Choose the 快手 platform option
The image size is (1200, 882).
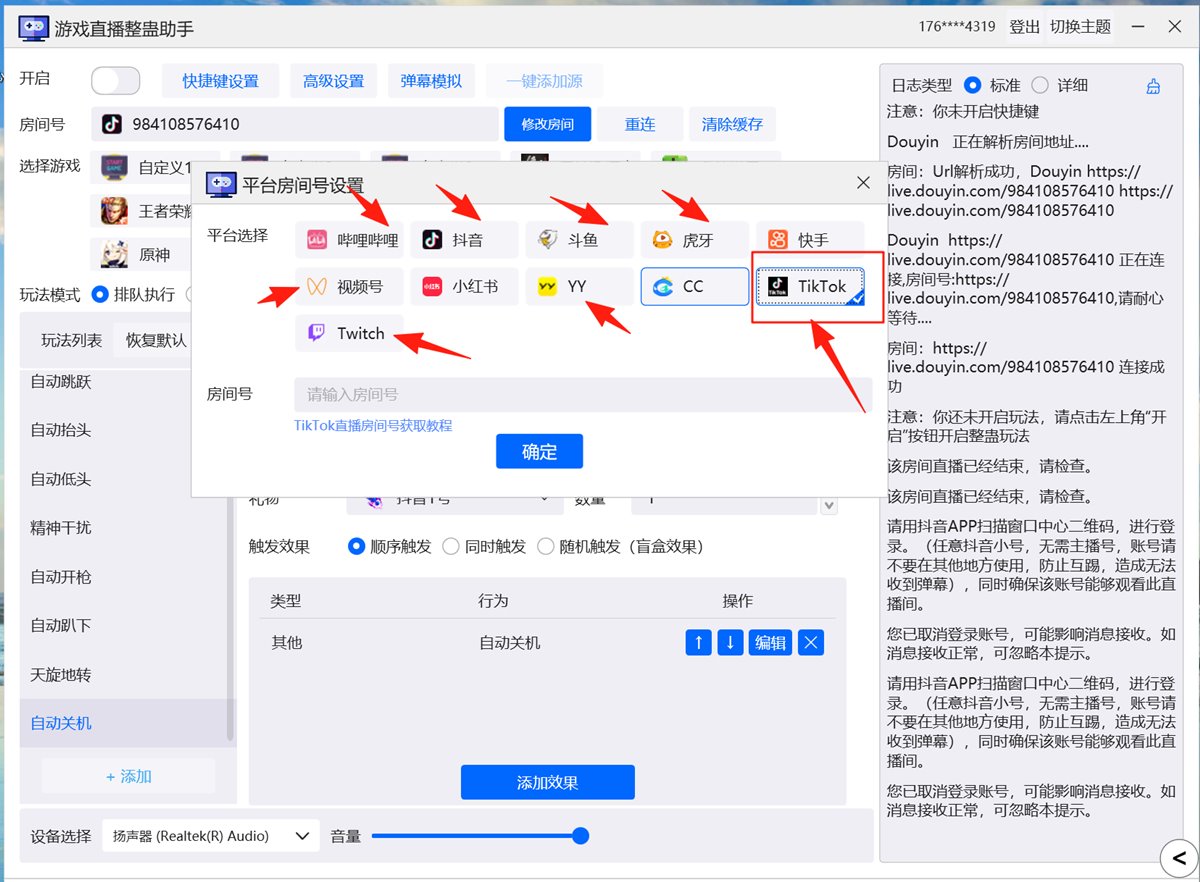(810, 240)
